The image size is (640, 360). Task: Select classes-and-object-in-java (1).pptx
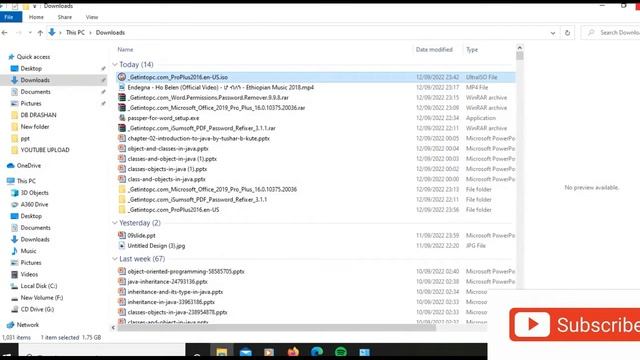[x=172, y=159]
